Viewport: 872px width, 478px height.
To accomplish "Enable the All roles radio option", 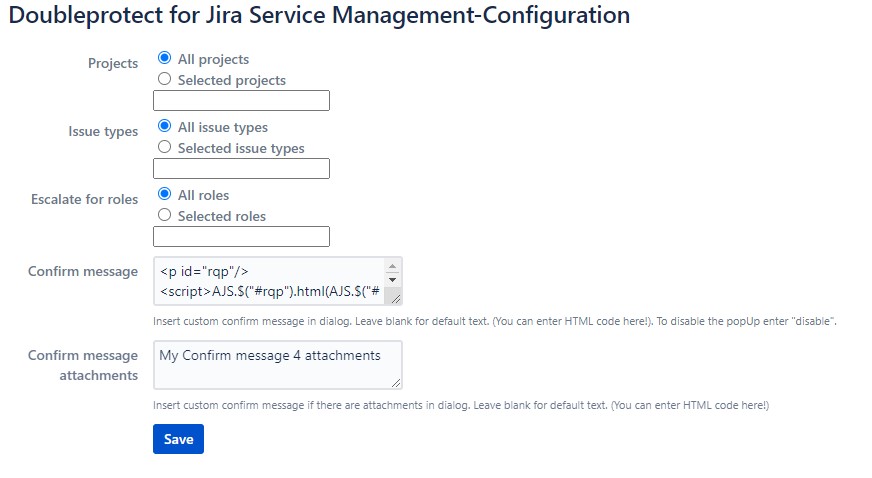I will coord(165,195).
